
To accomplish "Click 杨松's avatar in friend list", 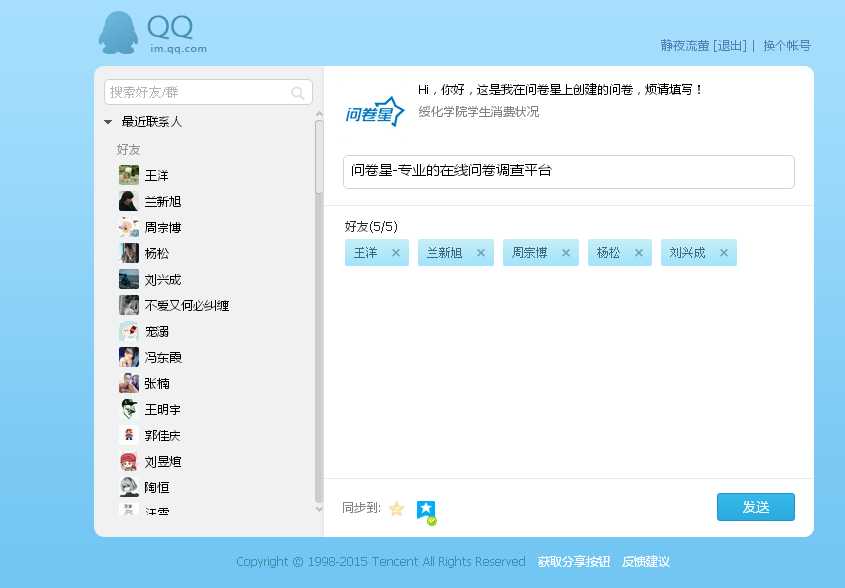I will (129, 253).
